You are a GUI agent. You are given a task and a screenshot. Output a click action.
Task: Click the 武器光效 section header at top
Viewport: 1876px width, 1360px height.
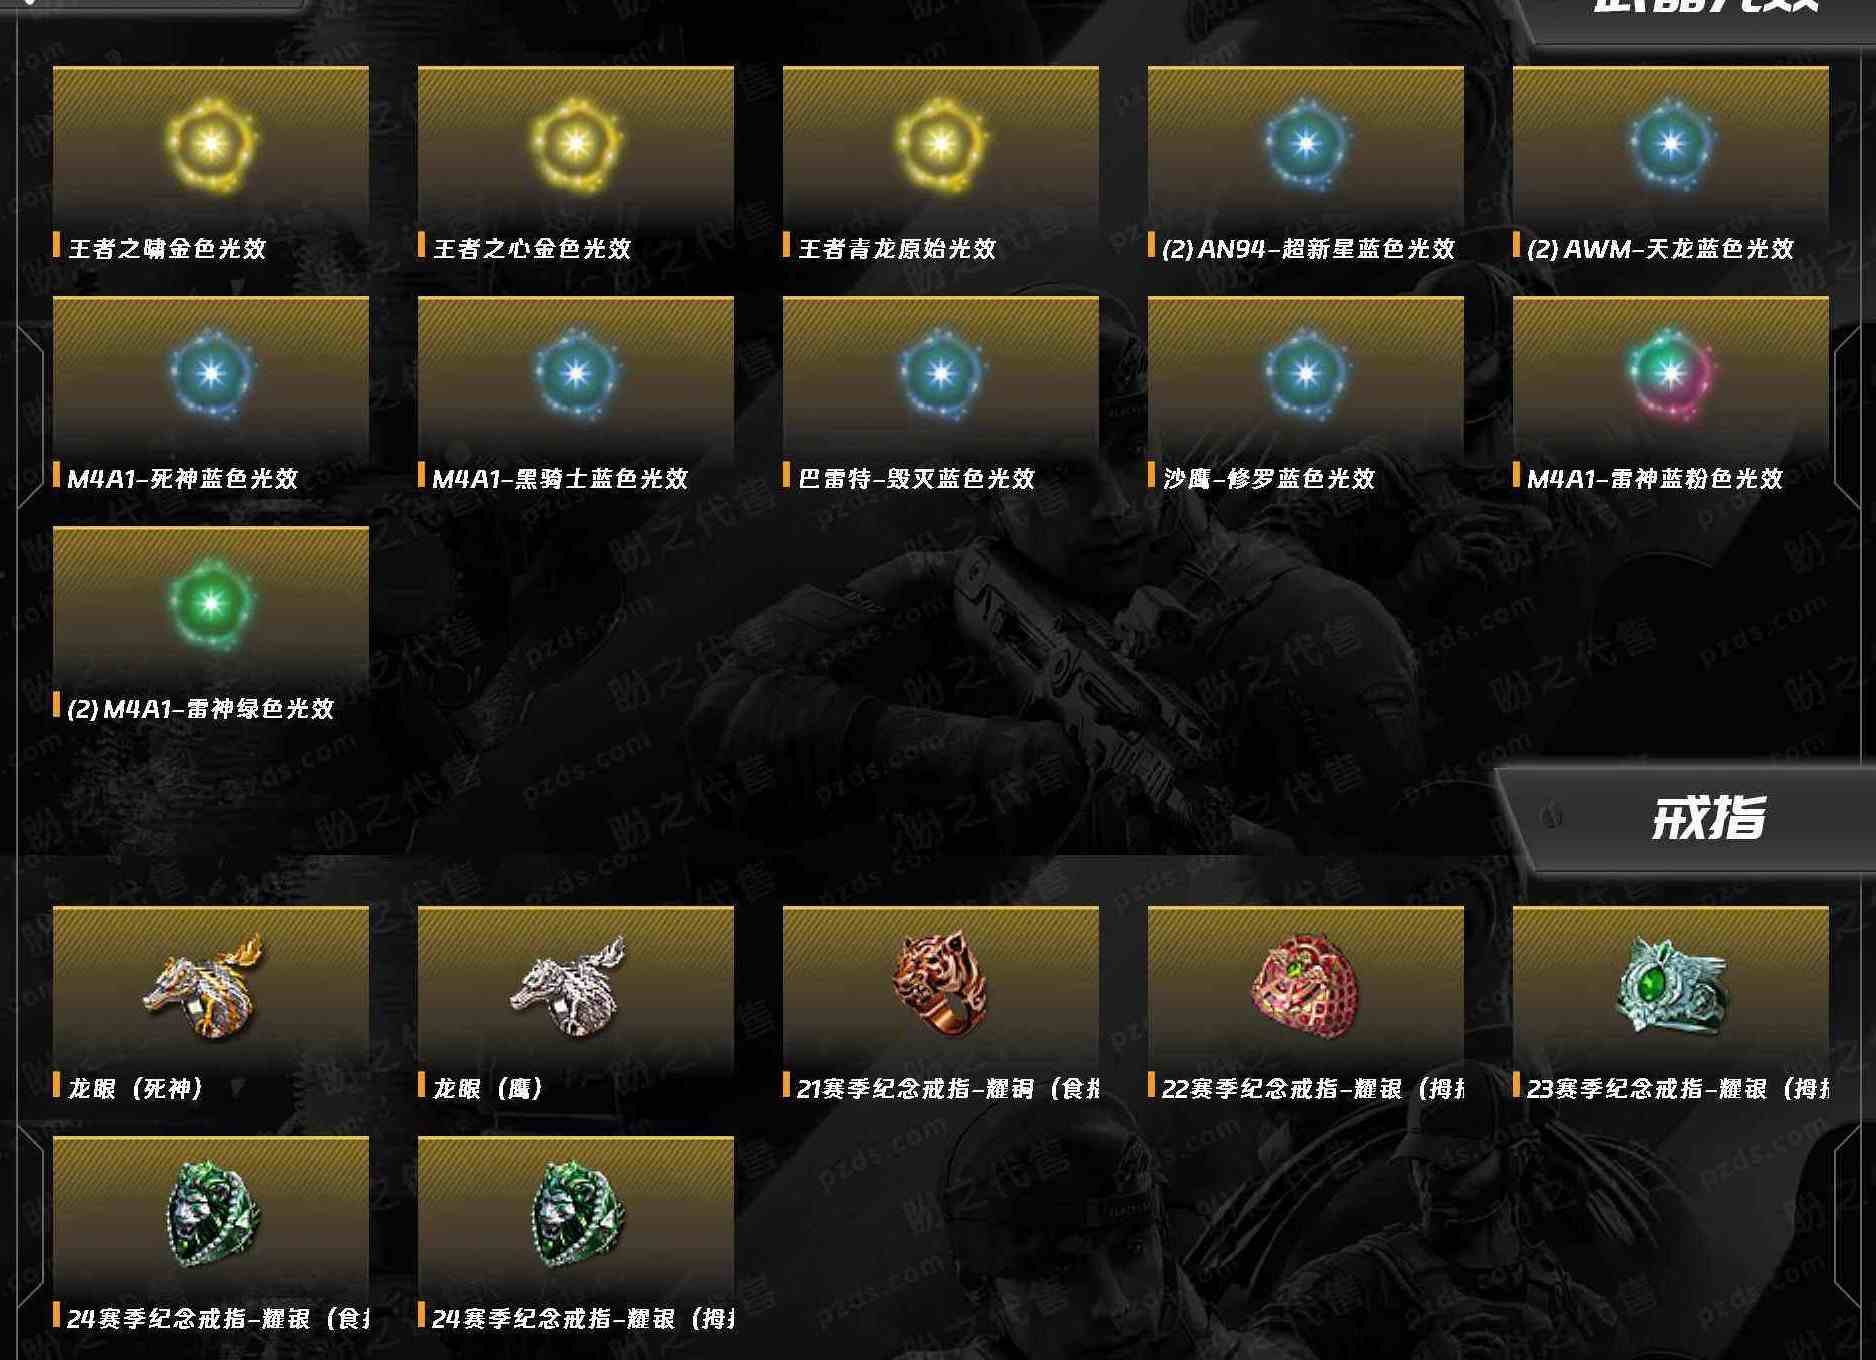click(1705, 10)
